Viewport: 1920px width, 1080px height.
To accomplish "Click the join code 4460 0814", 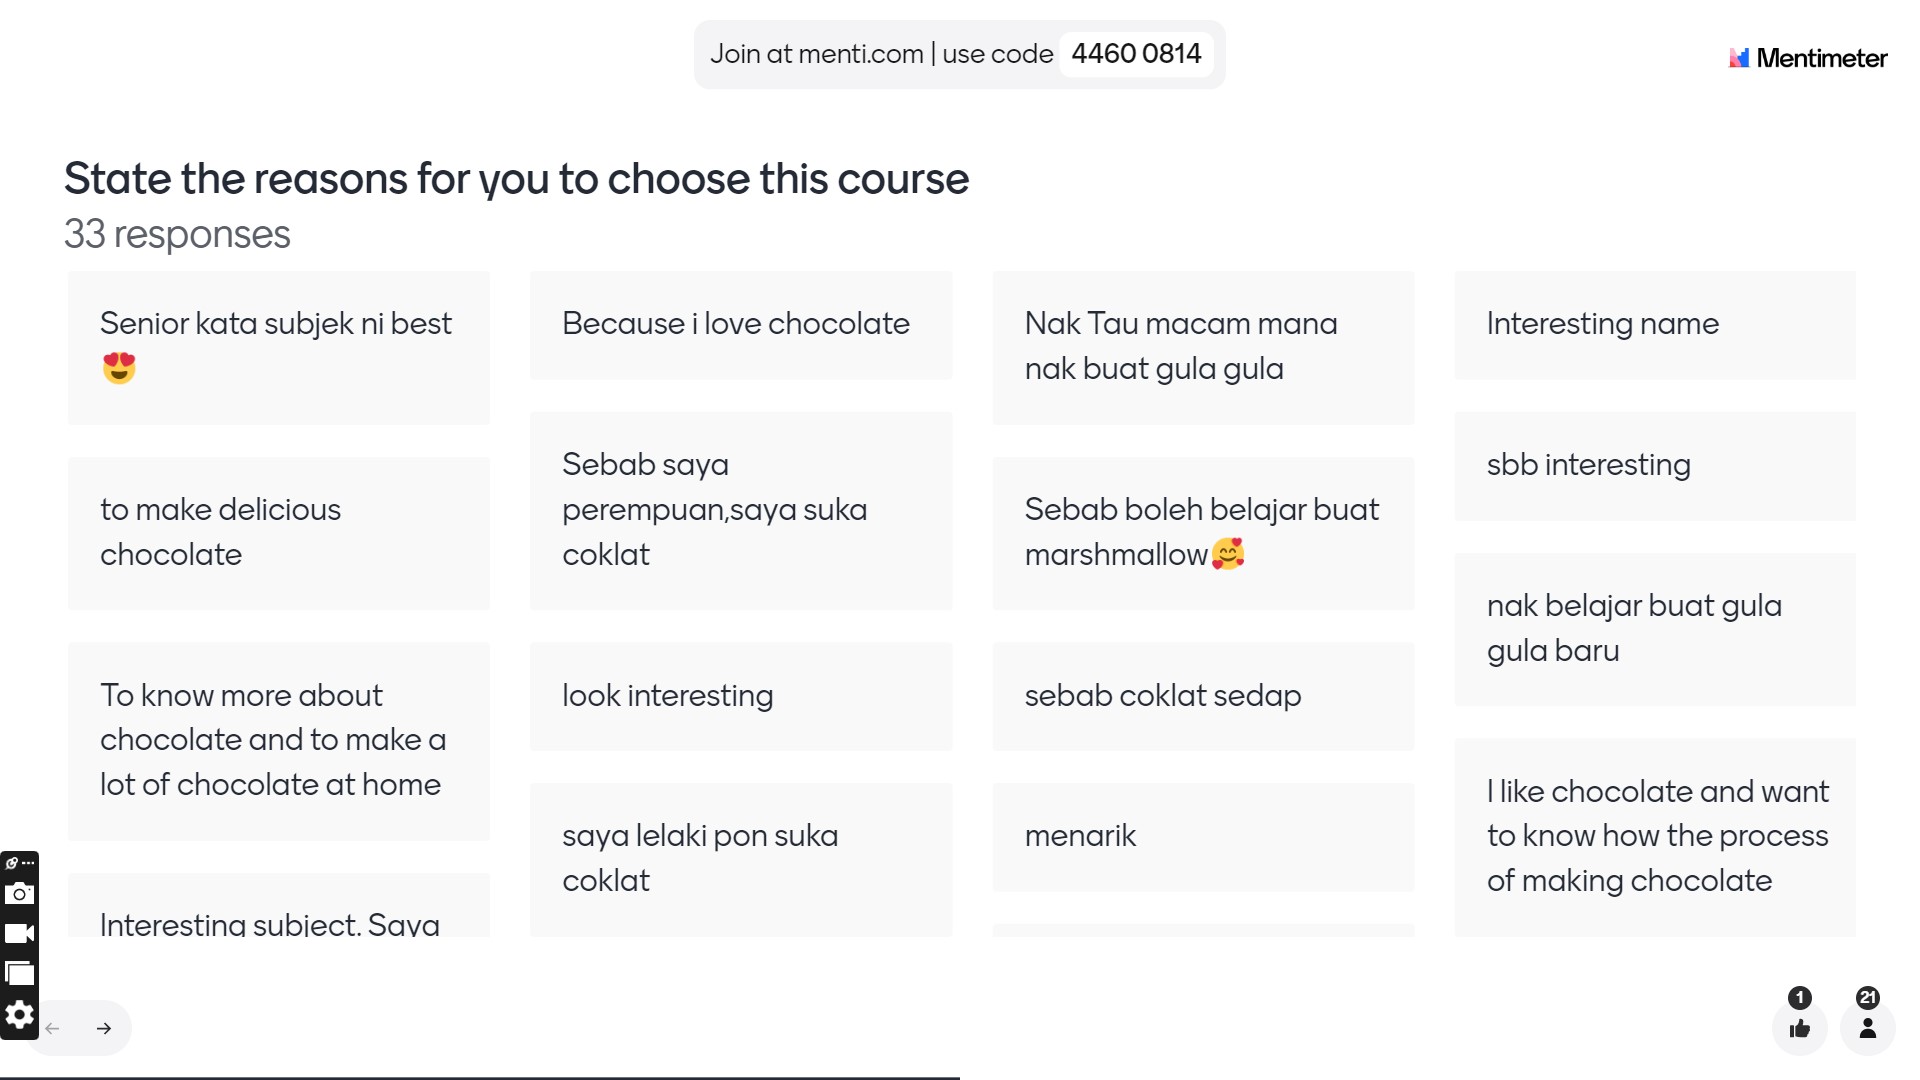I will pos(1136,54).
